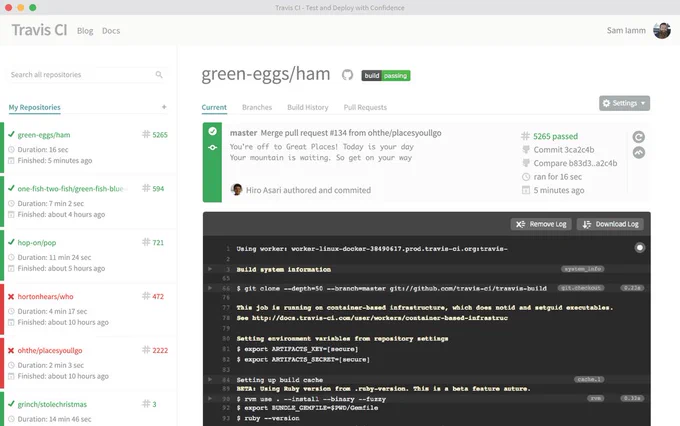Viewport: 680px width, 426px height.
Task: Click the Search all repositories field
Action: (87, 75)
